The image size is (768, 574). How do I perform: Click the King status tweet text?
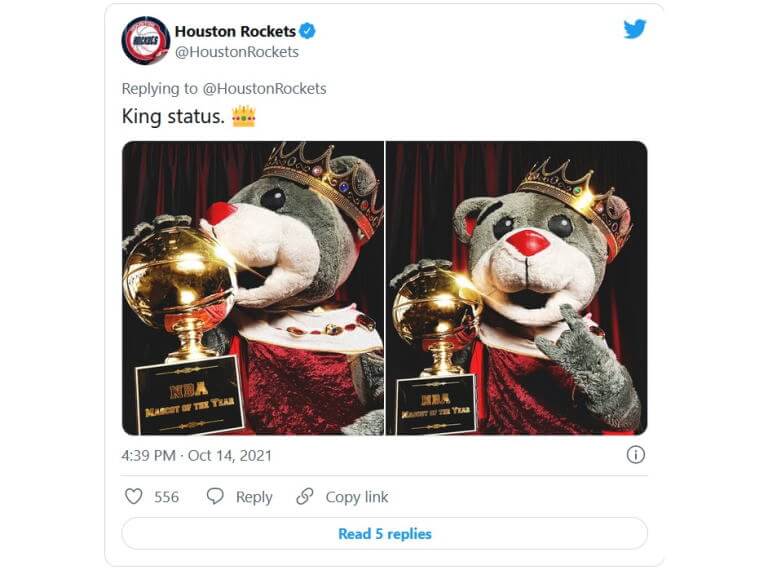(x=173, y=117)
